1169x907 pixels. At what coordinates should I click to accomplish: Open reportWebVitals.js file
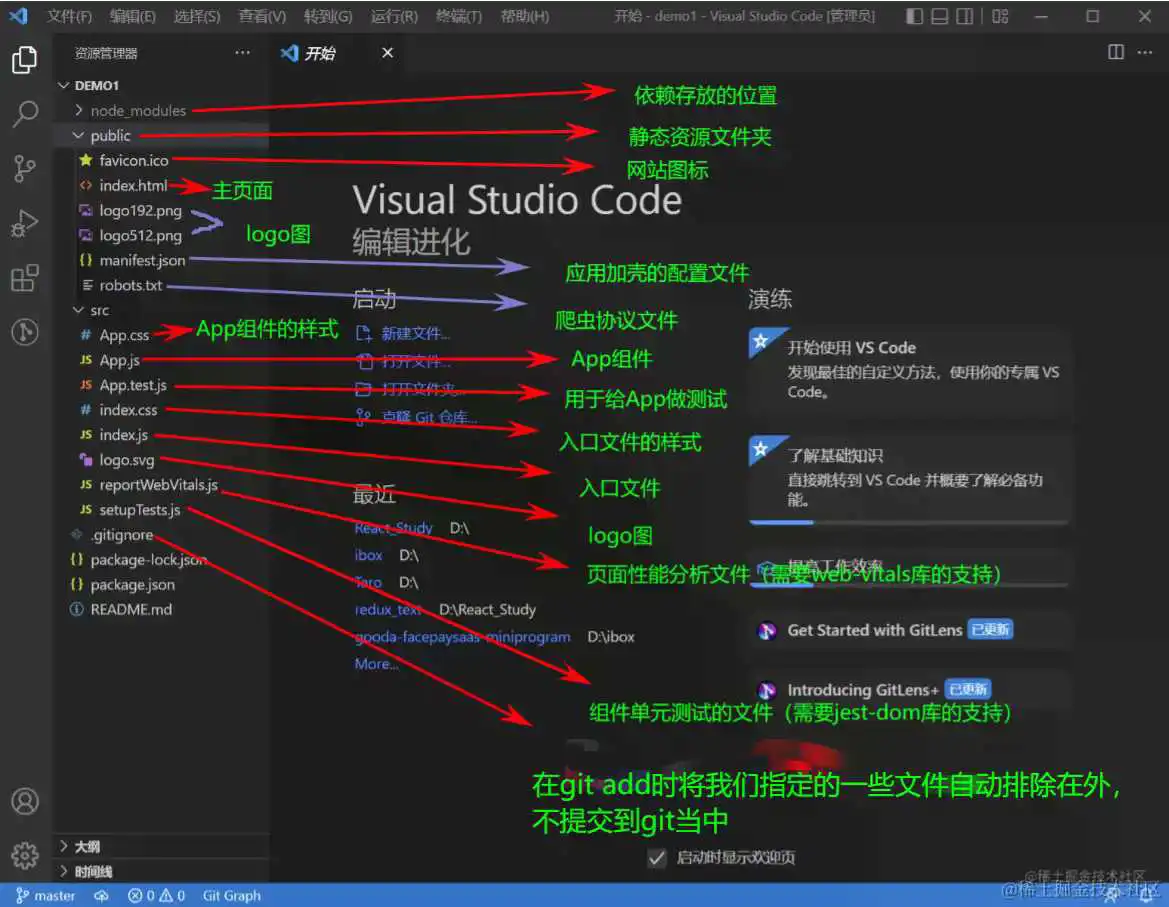click(x=158, y=485)
